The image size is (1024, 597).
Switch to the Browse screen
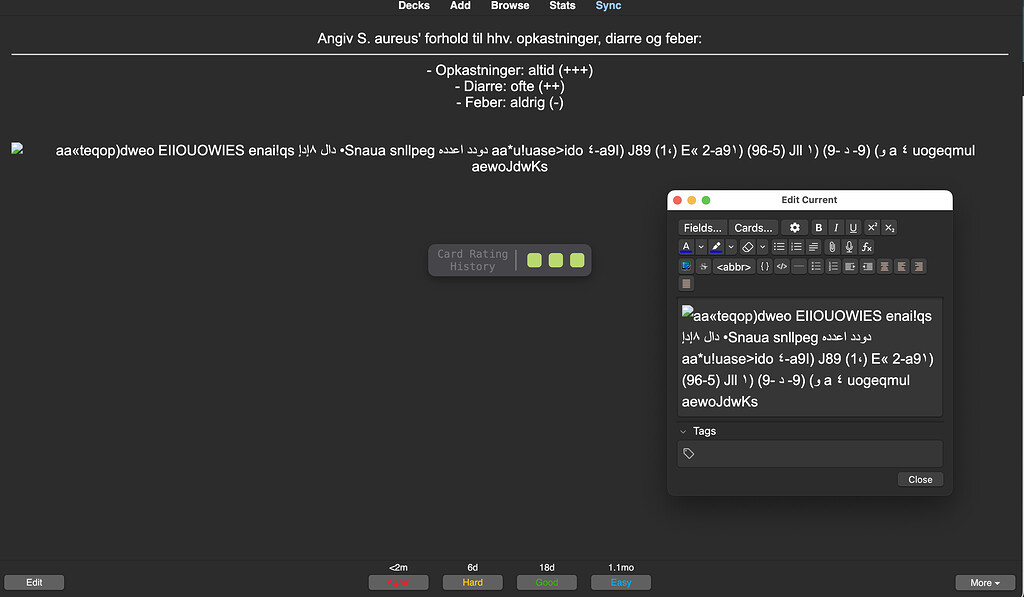[510, 6]
